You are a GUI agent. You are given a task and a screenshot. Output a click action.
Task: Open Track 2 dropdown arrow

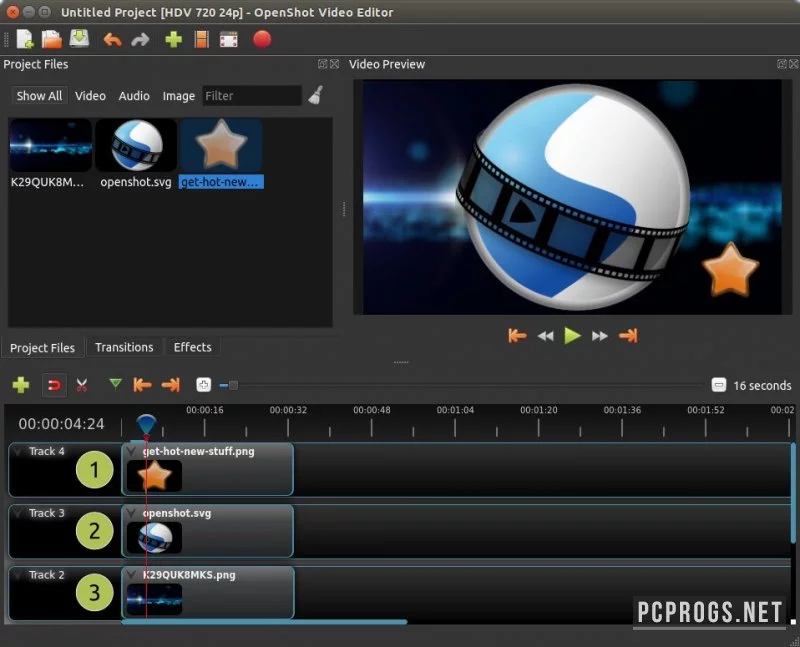point(19,575)
